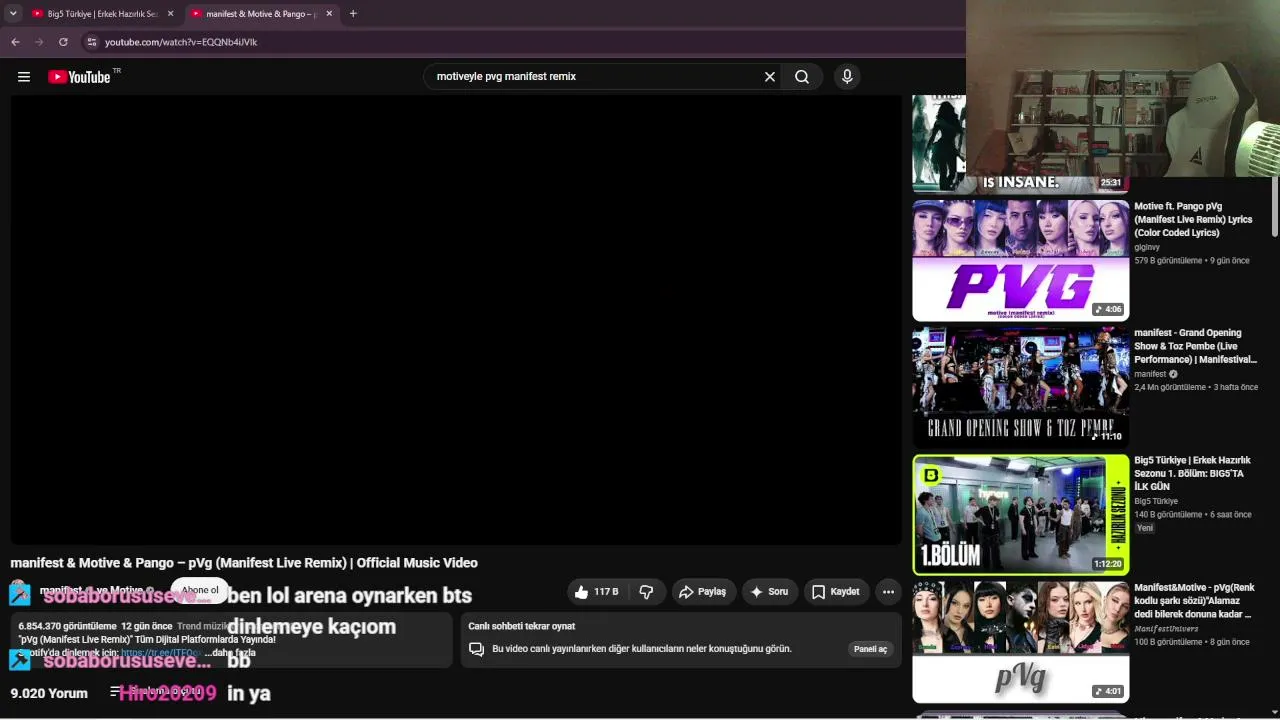Click the '6.854.370 görüntüleme' view count
Image resolution: width=1280 pixels, height=720 pixels.
coord(67,626)
